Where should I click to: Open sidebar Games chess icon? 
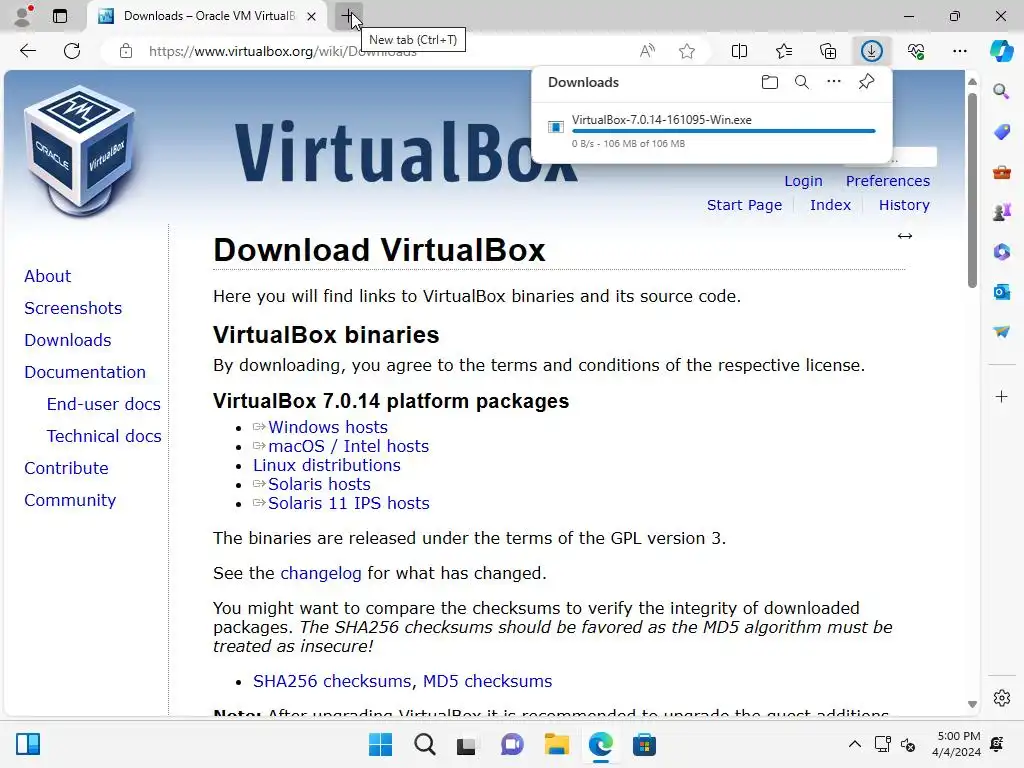1002,212
